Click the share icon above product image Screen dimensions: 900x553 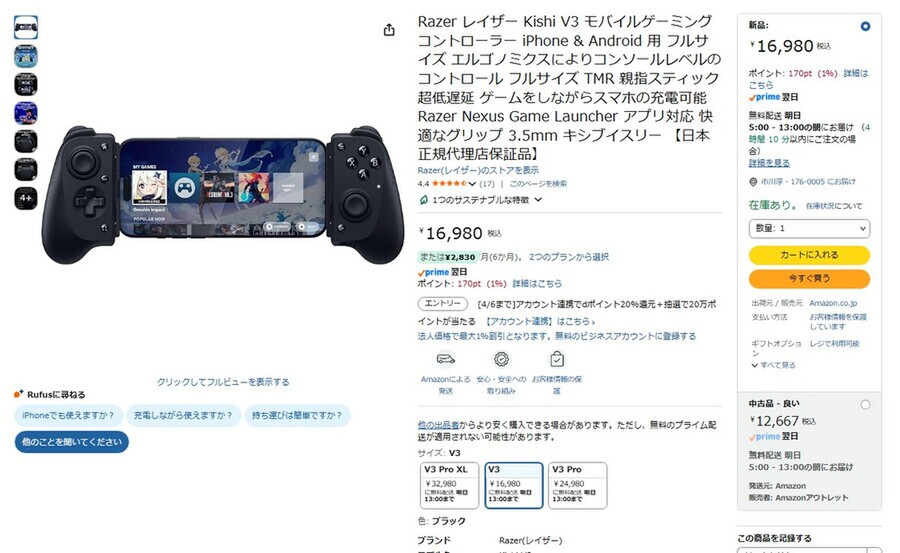point(389,30)
